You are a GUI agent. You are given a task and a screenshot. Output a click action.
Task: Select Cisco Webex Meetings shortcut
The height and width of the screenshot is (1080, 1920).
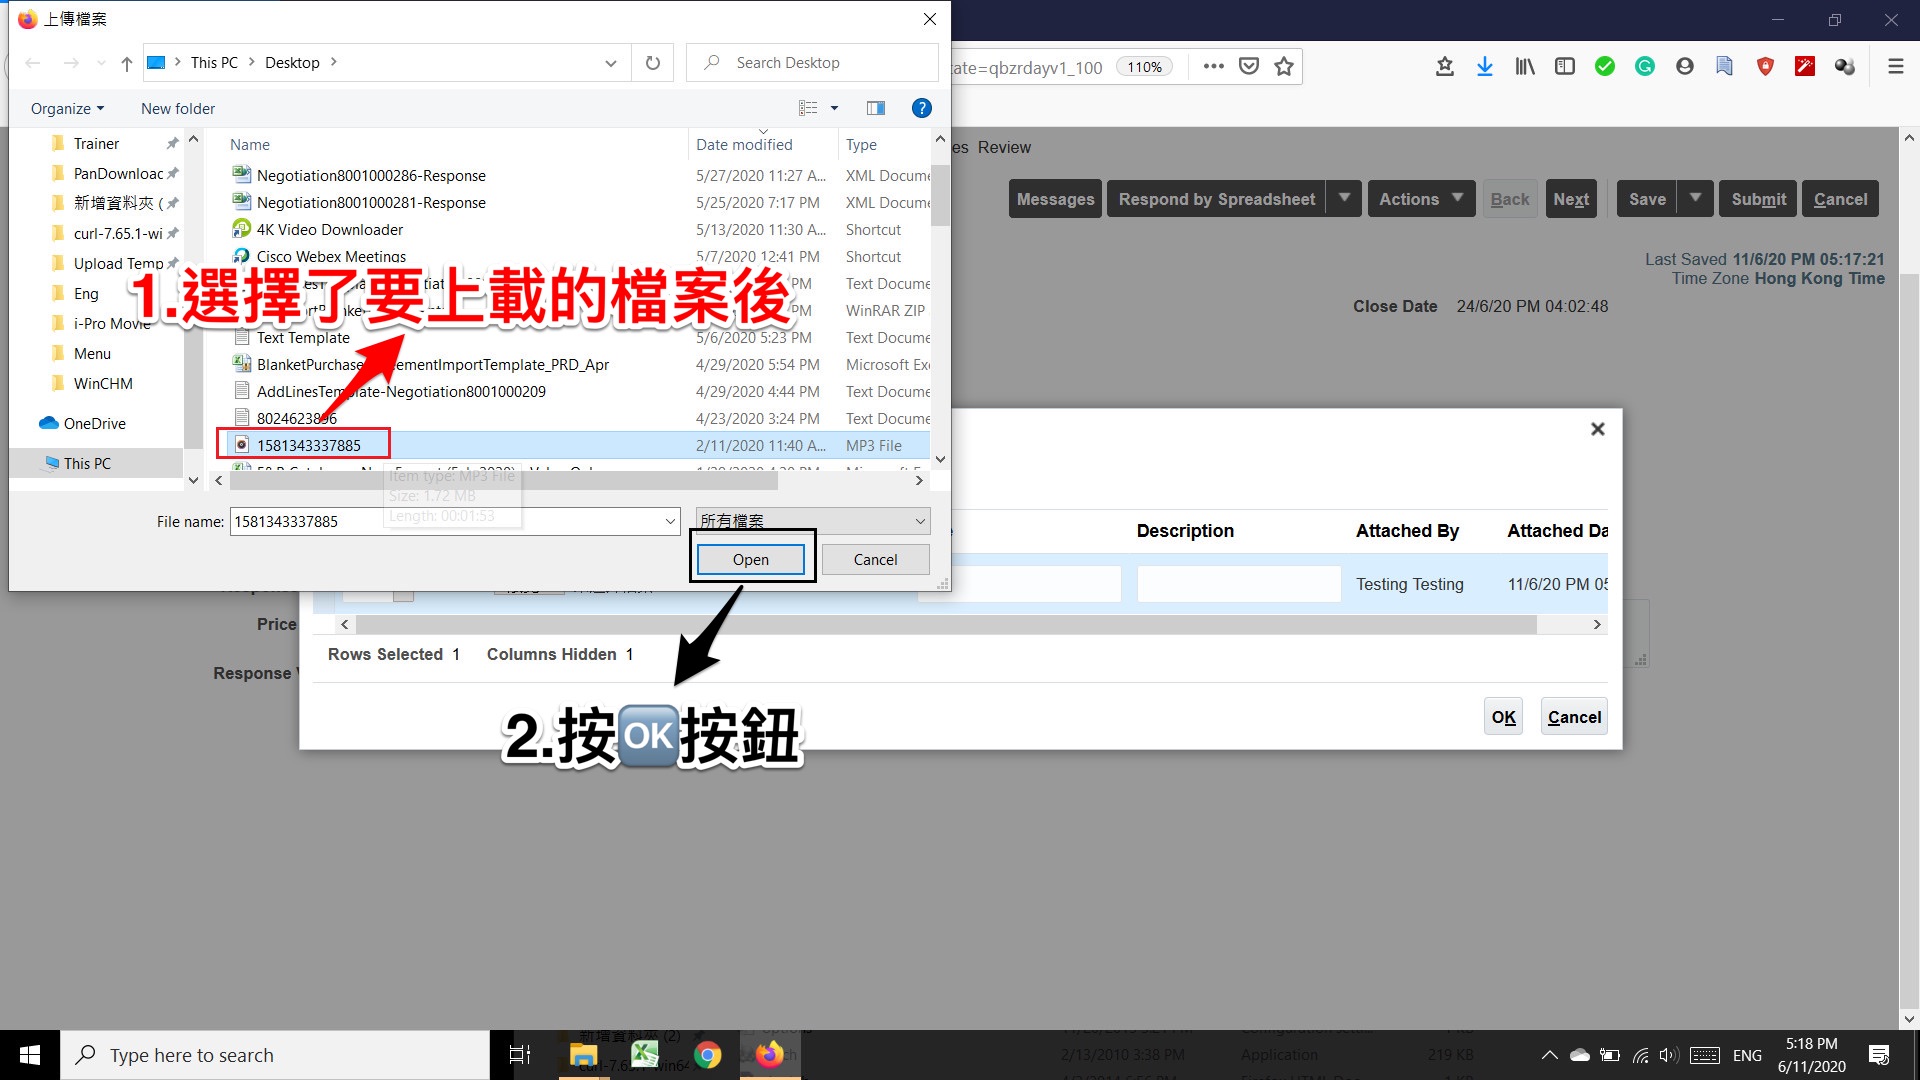coord(331,256)
